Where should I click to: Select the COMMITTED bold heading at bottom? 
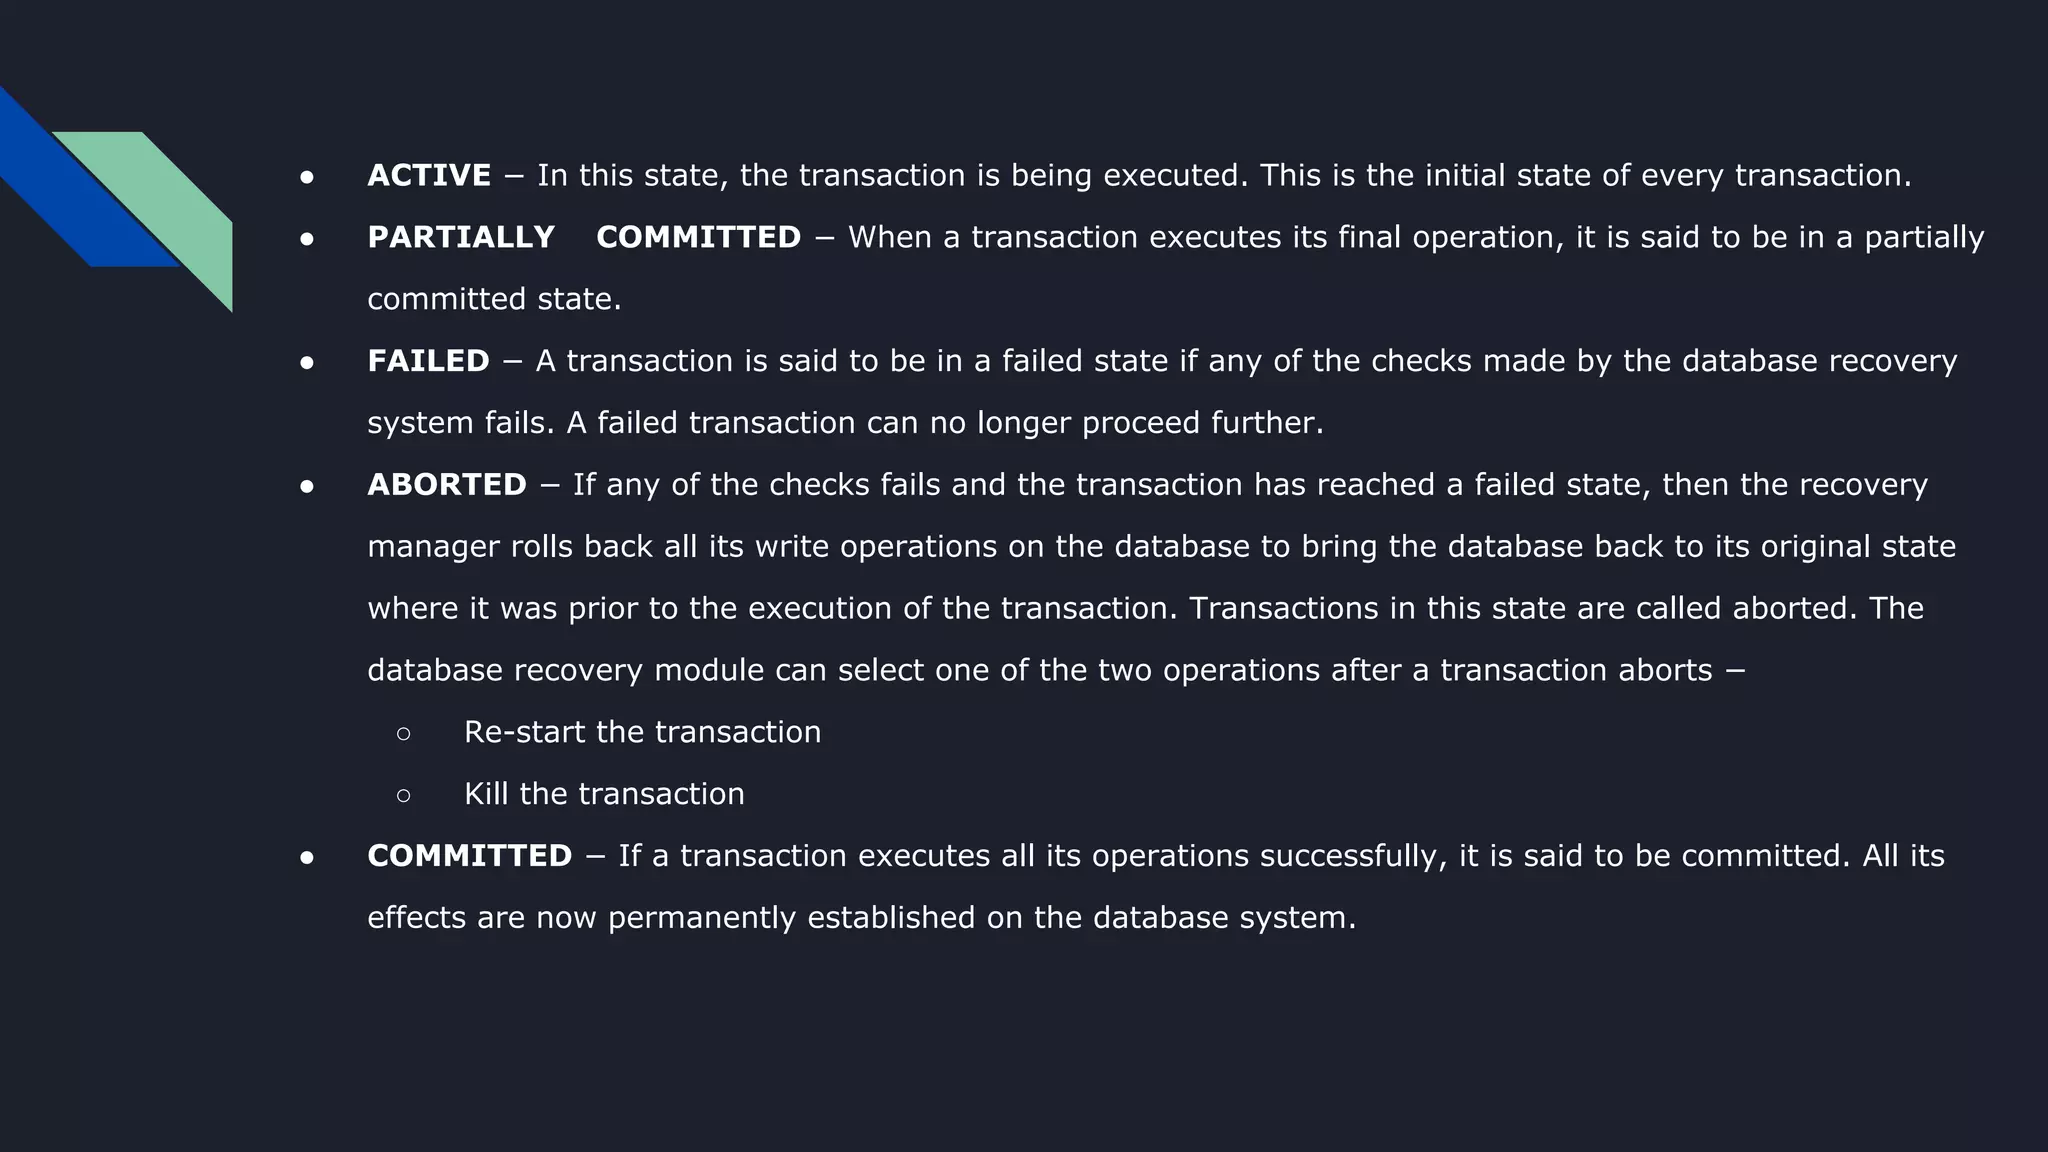469,856
